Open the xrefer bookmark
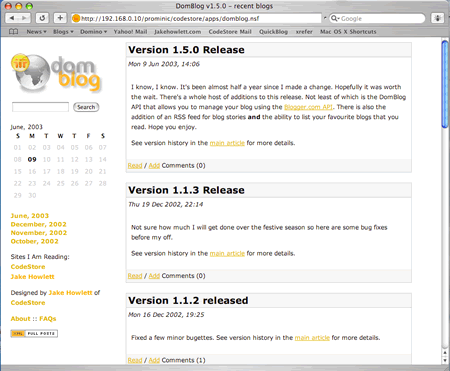 tap(304, 32)
